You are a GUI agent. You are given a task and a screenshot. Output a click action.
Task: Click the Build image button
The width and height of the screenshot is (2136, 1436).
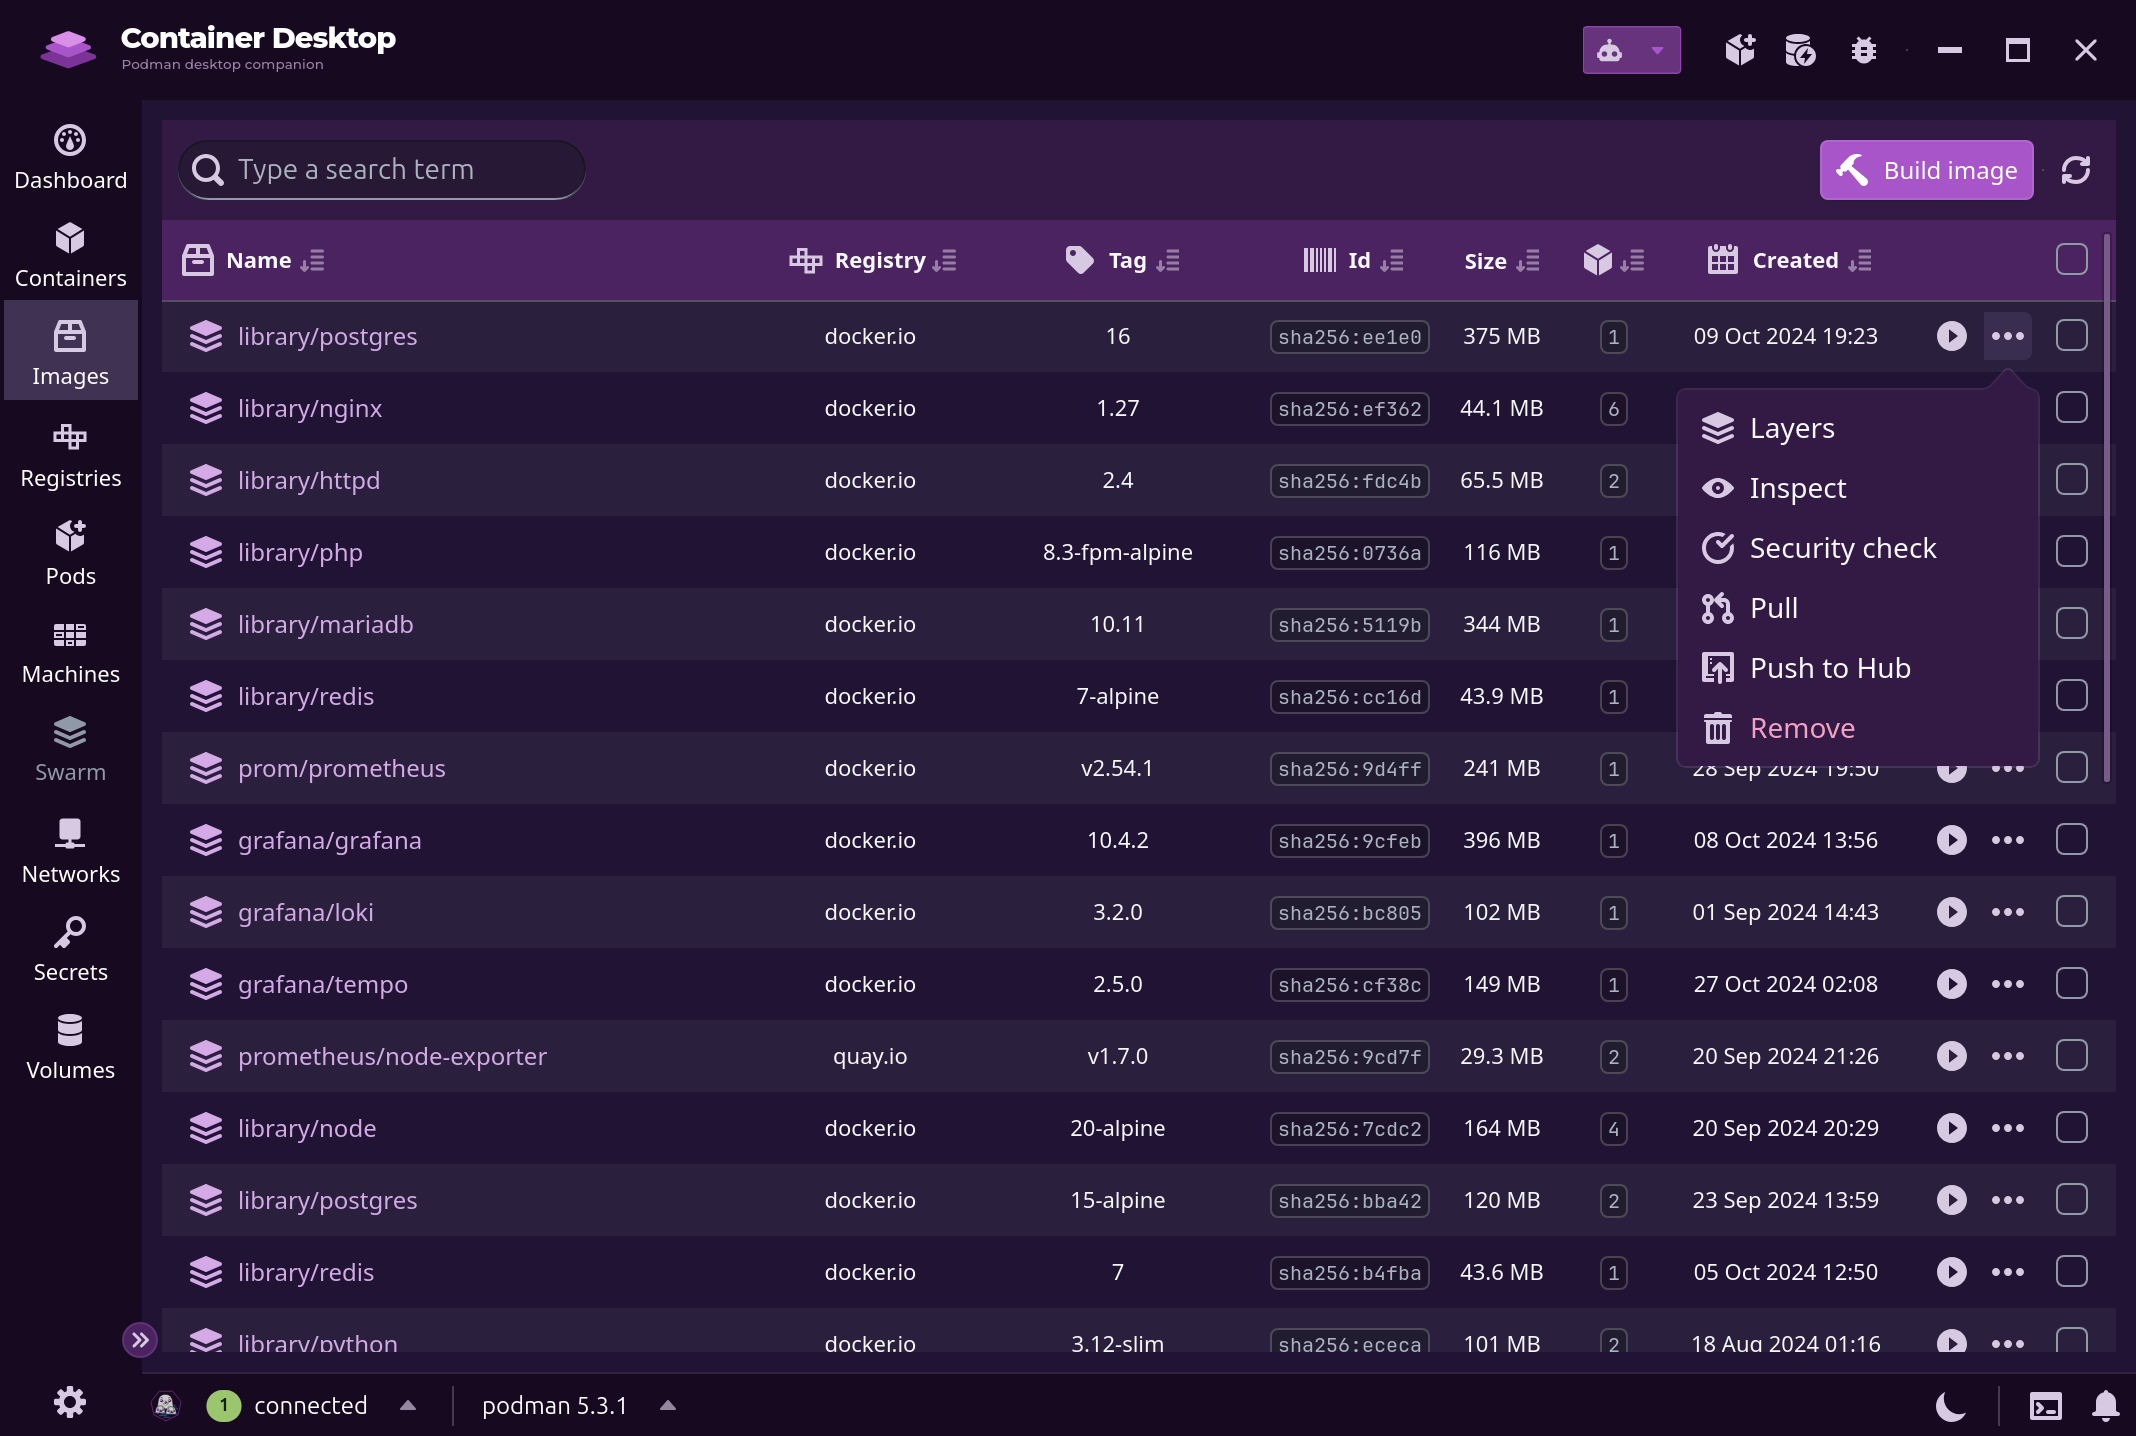(1926, 170)
